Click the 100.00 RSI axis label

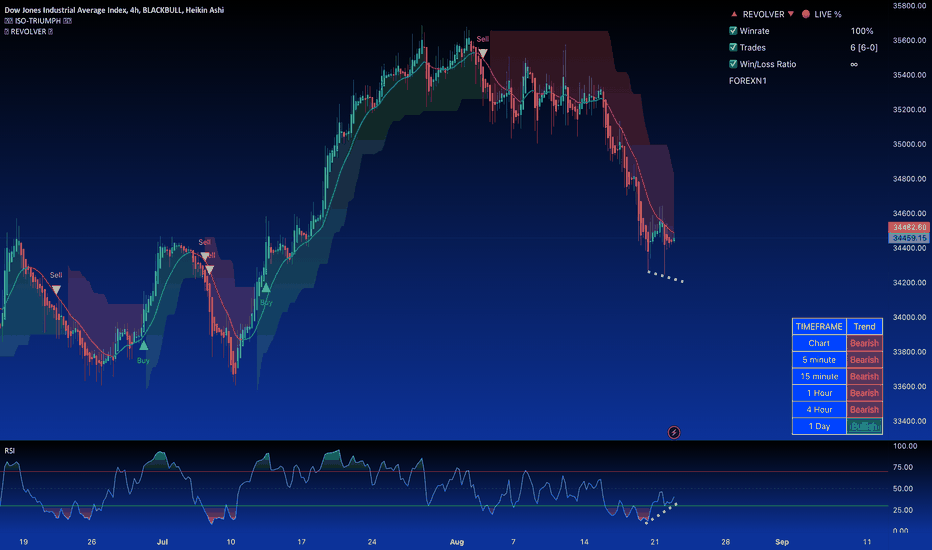905,446
